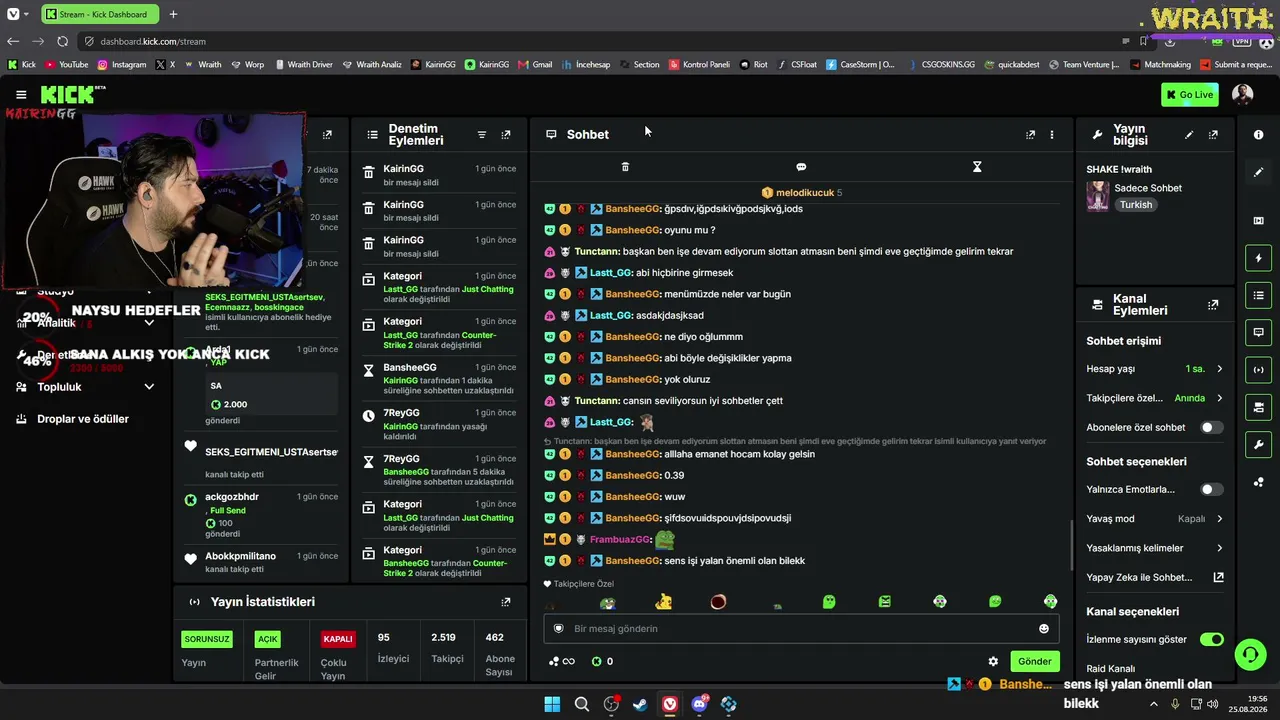
Task: Click the ackgozbhdr Full Send event
Action: tap(262, 515)
